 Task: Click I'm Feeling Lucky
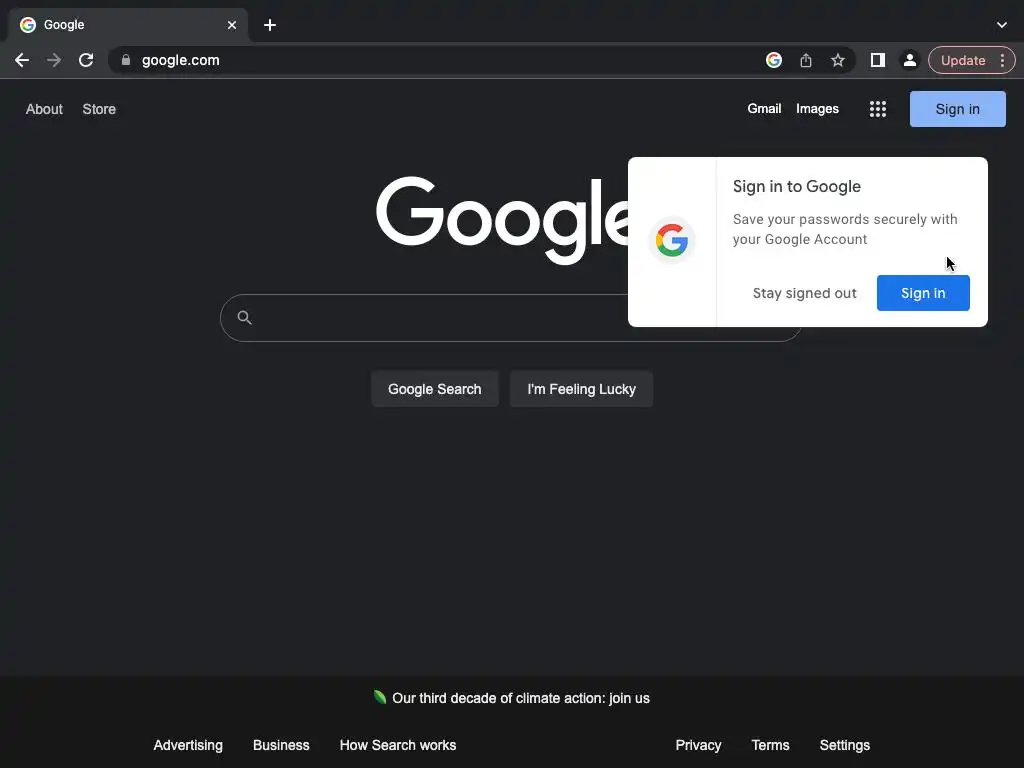pyautogui.click(x=581, y=389)
